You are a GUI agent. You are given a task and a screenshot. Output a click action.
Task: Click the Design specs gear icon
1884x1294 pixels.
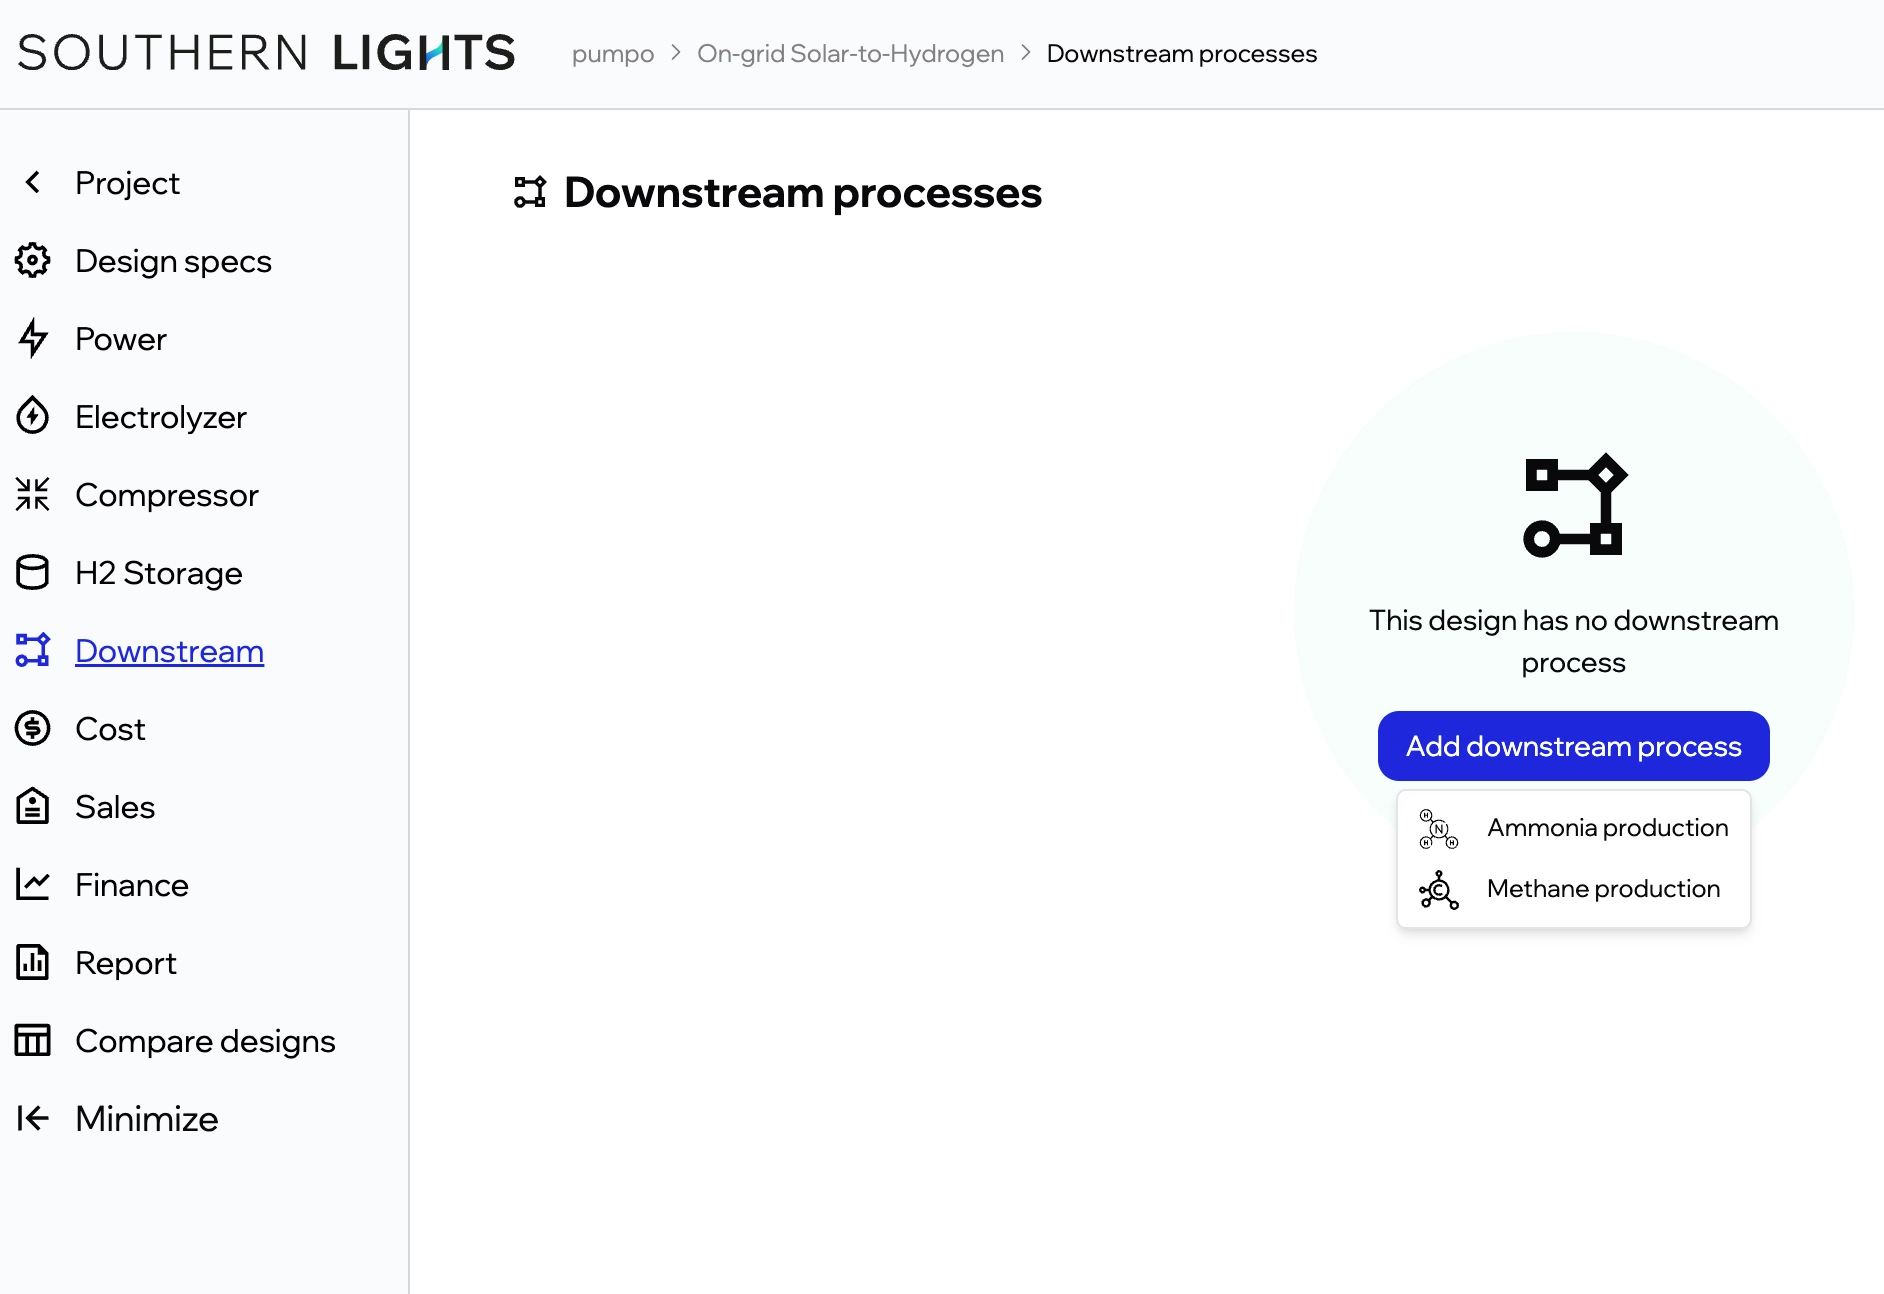click(32, 261)
